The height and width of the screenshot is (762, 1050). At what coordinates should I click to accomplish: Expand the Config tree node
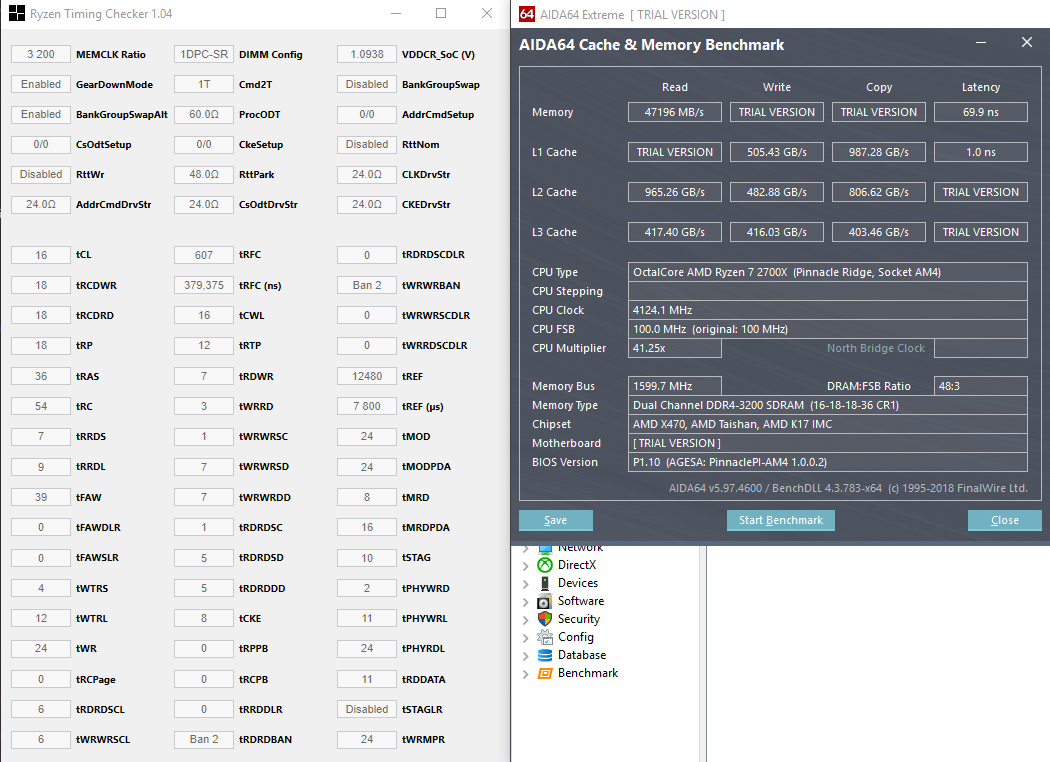pyautogui.click(x=526, y=637)
